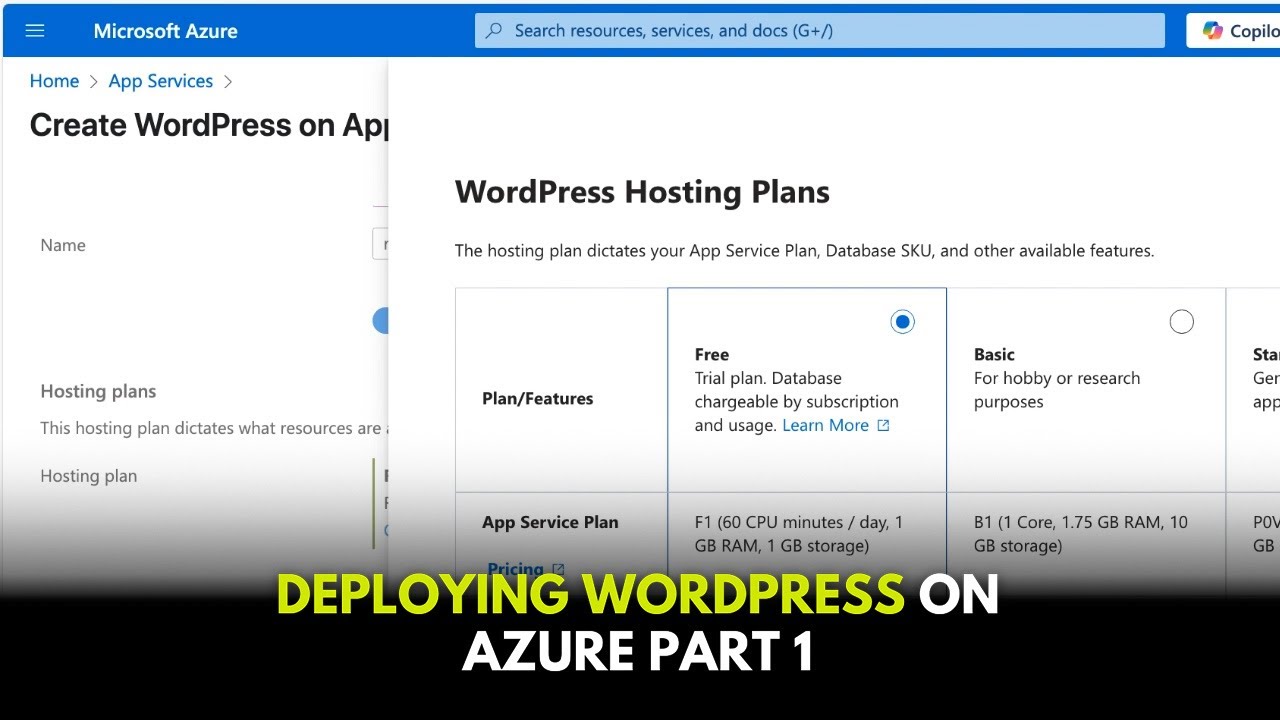This screenshot has height=720, width=1280.
Task: Click the chevron after App Services breadcrumb
Action: pyautogui.click(x=228, y=82)
